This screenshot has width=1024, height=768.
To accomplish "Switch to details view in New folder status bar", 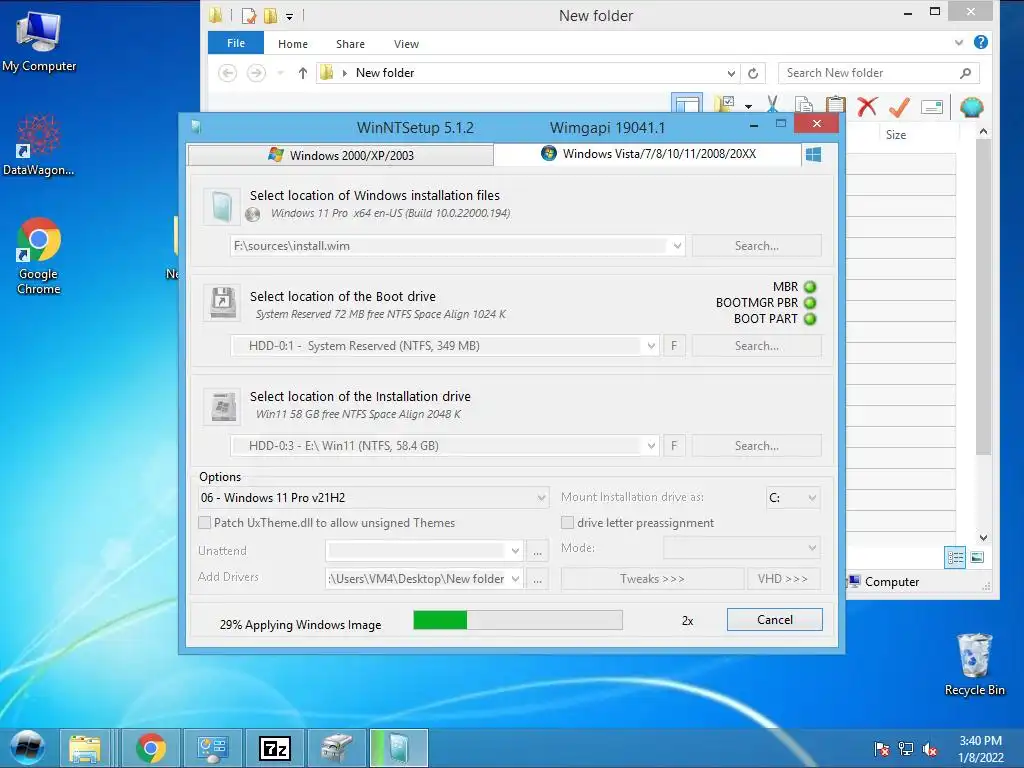I will [955, 557].
